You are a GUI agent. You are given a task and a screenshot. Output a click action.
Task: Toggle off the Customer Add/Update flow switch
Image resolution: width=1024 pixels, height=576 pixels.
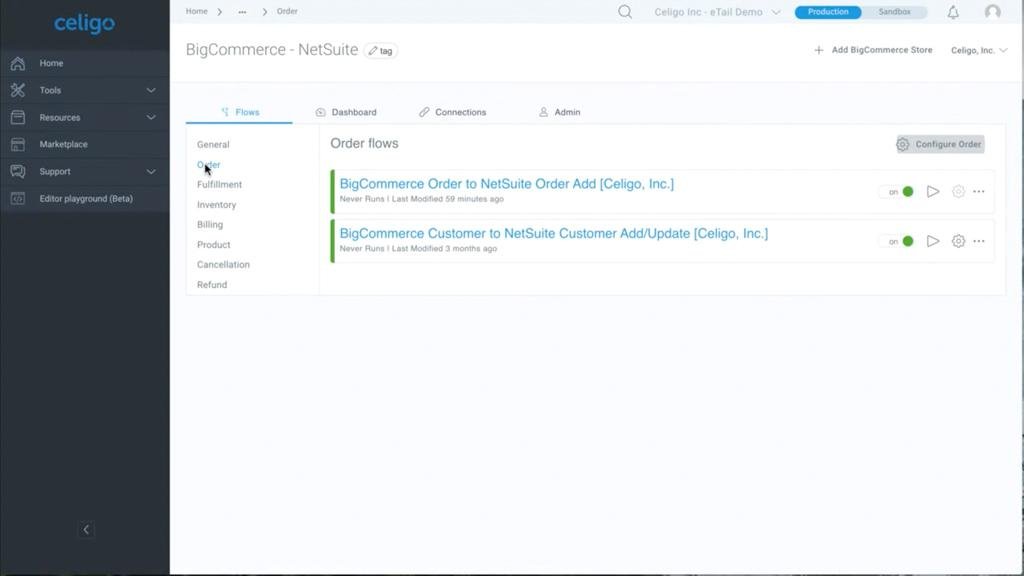(901, 241)
